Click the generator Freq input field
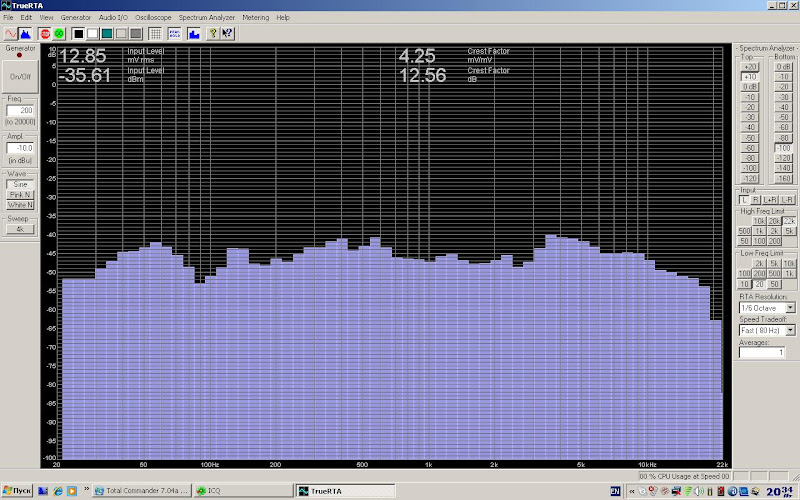The height and width of the screenshot is (500, 800). tap(20, 110)
